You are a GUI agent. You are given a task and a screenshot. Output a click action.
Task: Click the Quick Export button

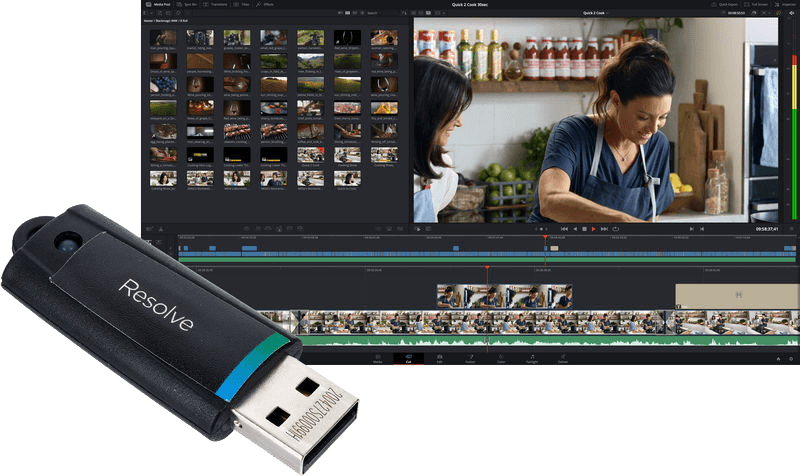pyautogui.click(x=724, y=4)
